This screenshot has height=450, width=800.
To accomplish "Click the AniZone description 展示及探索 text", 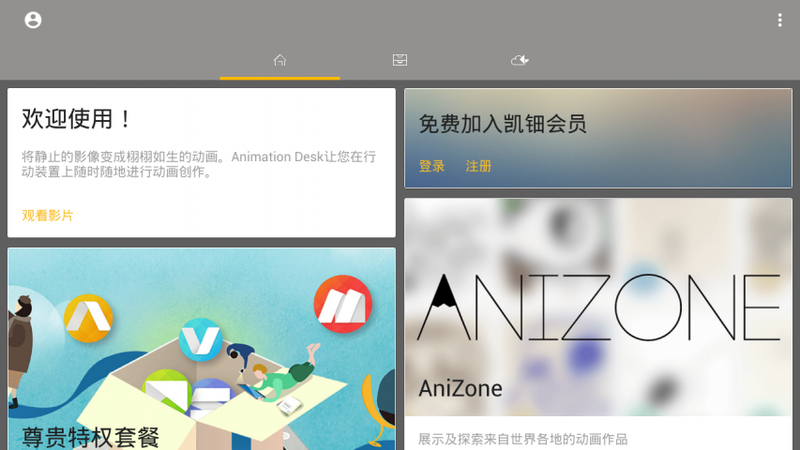I will pyautogui.click(x=522, y=439).
